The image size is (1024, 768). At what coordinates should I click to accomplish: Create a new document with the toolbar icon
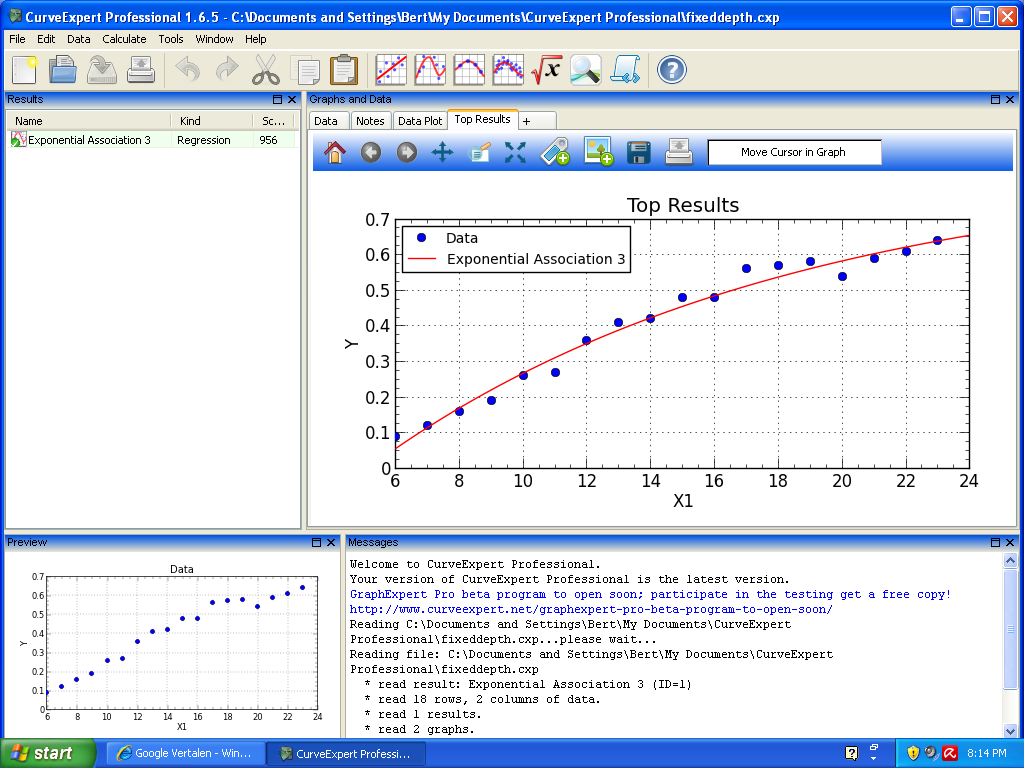(x=24, y=70)
